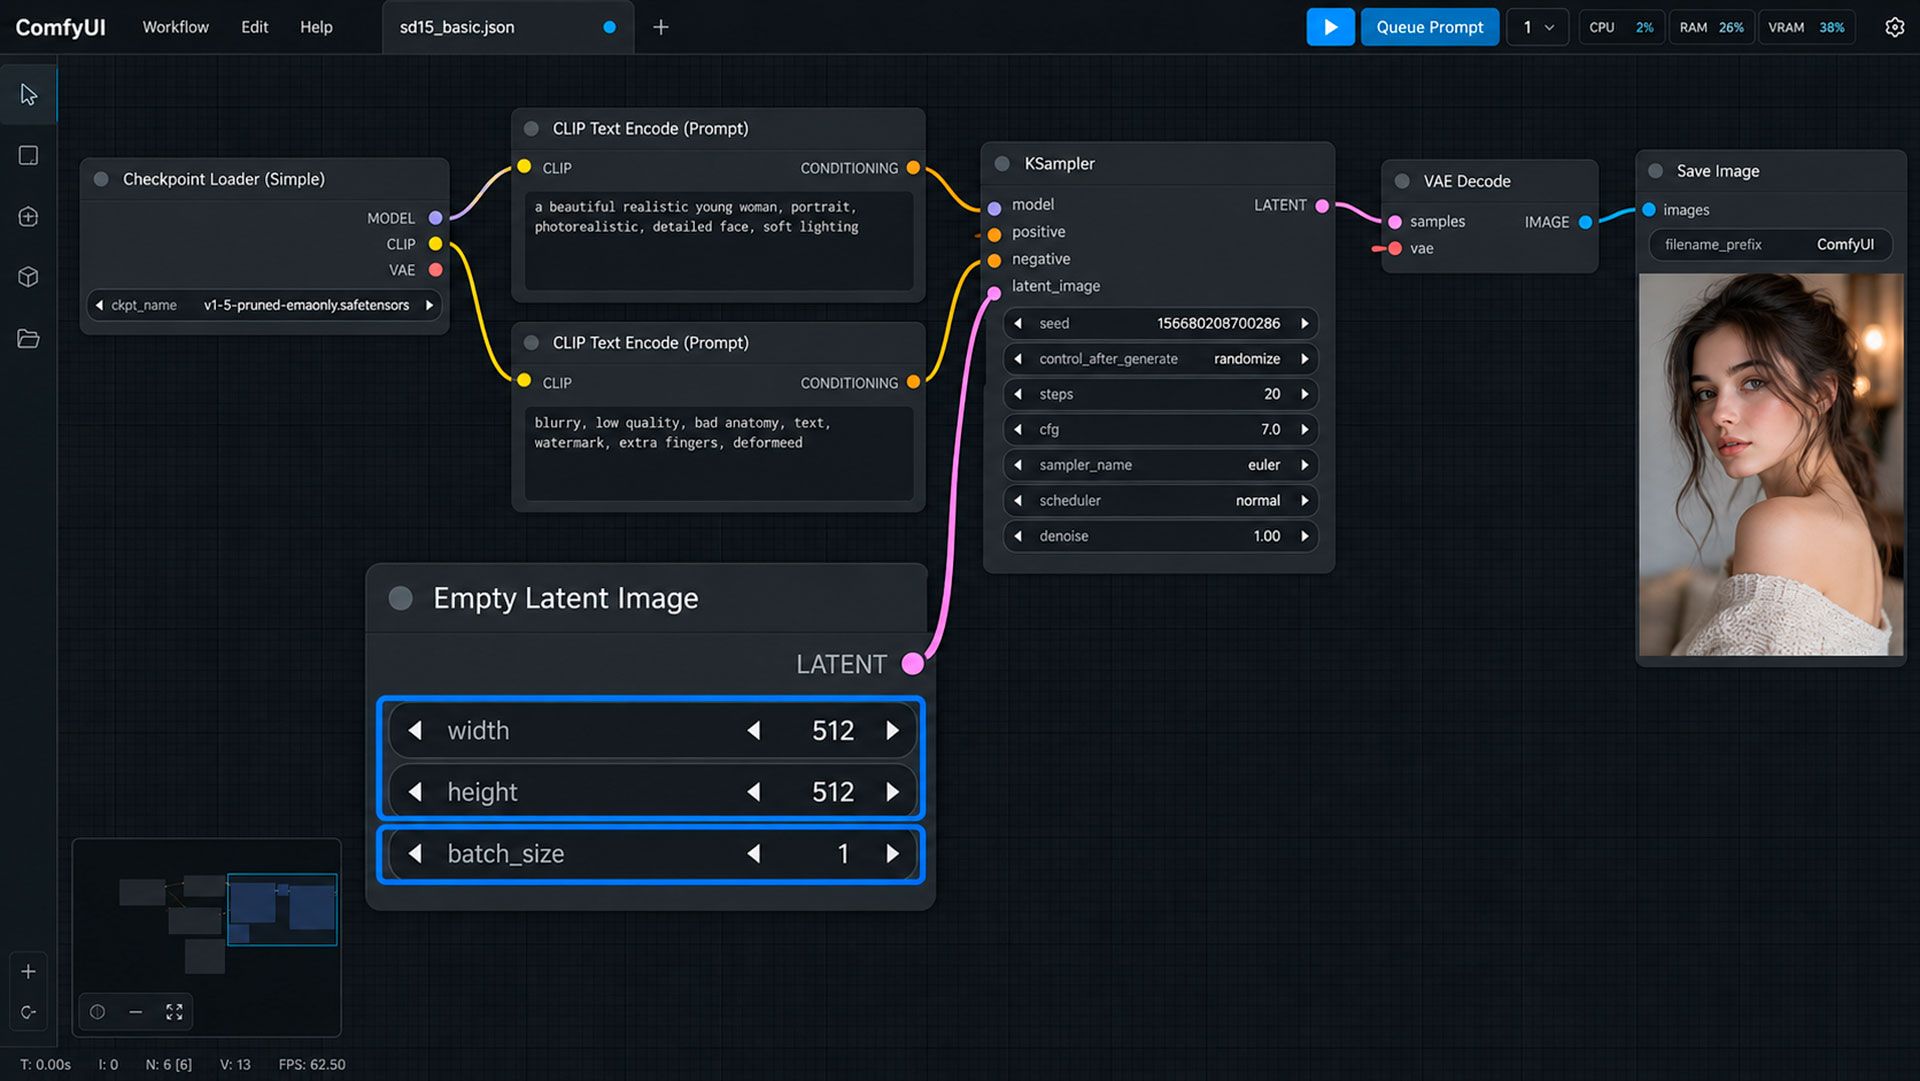
Task: Click unsaved indicator dot on sd15_basic.json tab
Action: (609, 27)
